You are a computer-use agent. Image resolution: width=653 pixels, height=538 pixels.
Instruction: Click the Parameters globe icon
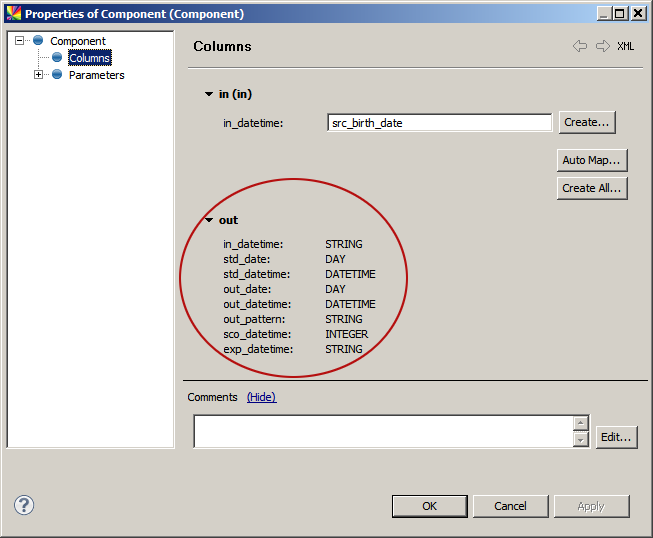point(57,75)
